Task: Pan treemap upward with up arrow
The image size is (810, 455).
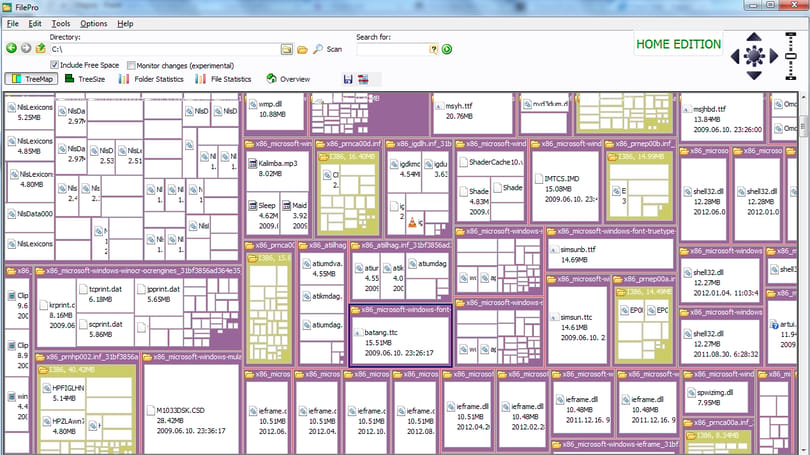Action: coord(754,37)
